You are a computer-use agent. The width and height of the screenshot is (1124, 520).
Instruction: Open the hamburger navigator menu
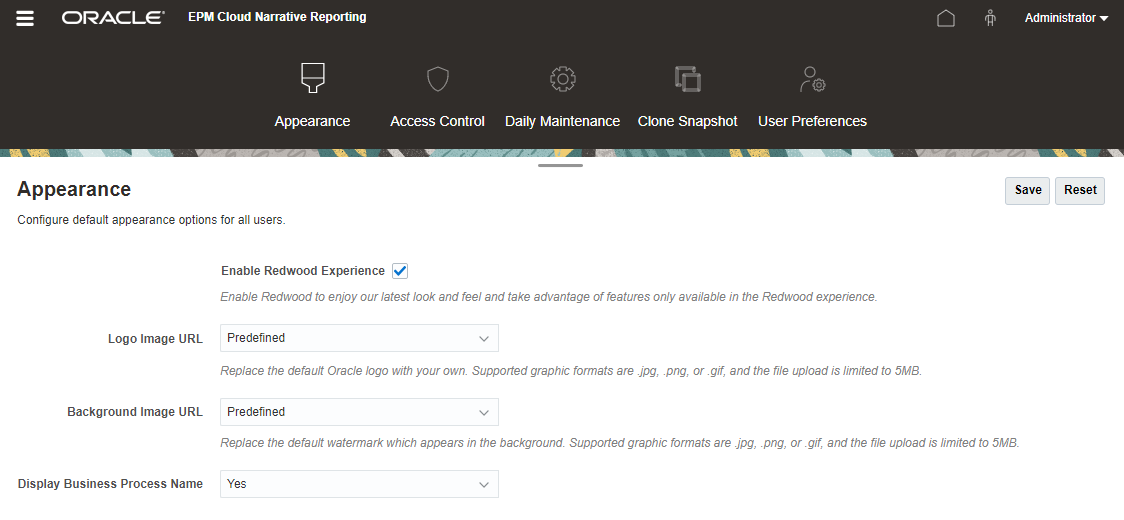click(x=25, y=18)
